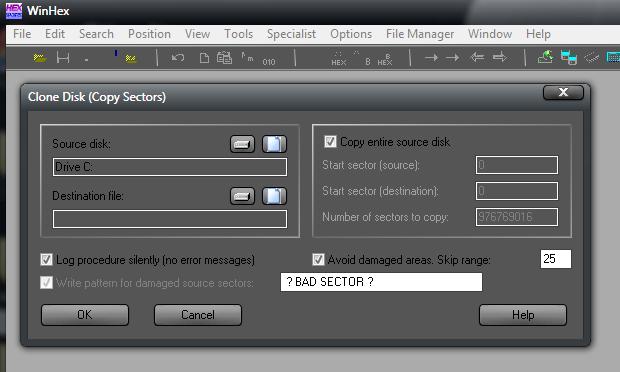620x372 pixels.
Task: Click the Forward double-right arrow icon
Action: [x=500, y=57]
